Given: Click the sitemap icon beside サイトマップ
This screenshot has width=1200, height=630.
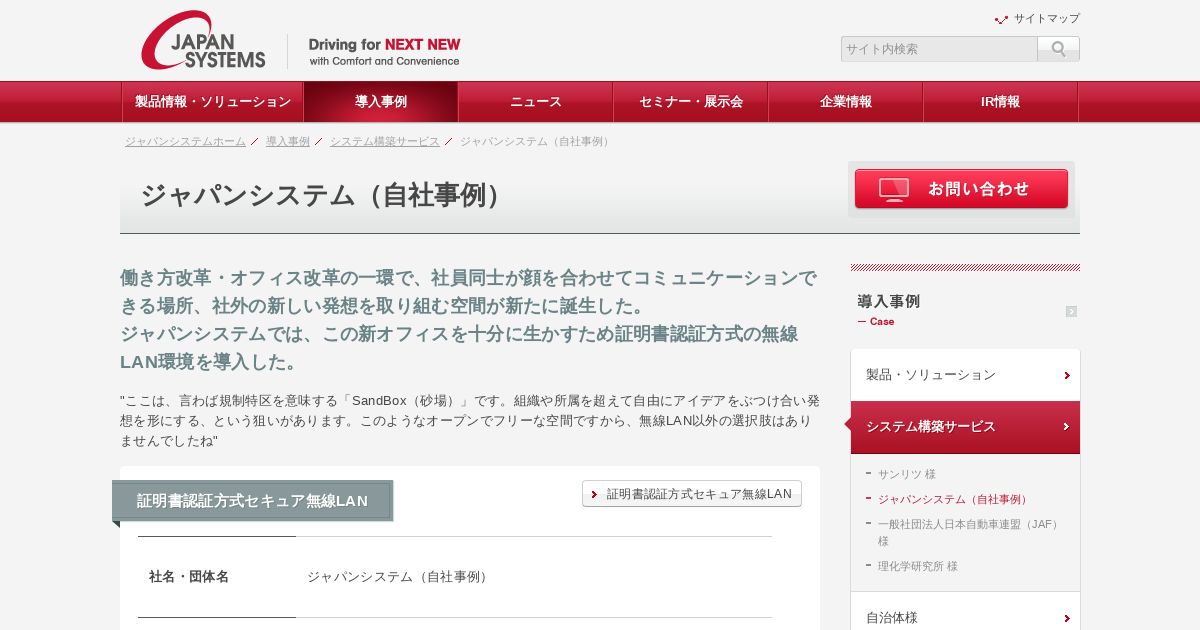Looking at the screenshot, I should point(1001,19).
